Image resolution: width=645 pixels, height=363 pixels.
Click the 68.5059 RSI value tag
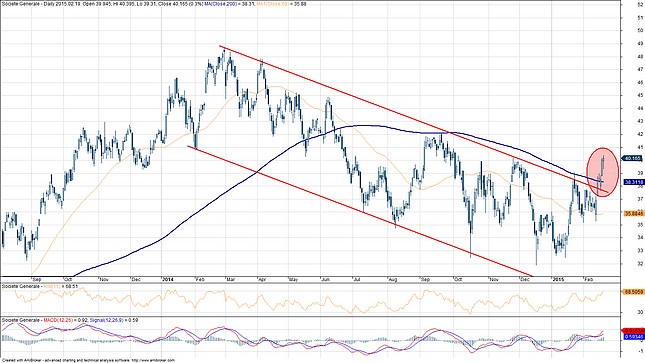(633, 292)
